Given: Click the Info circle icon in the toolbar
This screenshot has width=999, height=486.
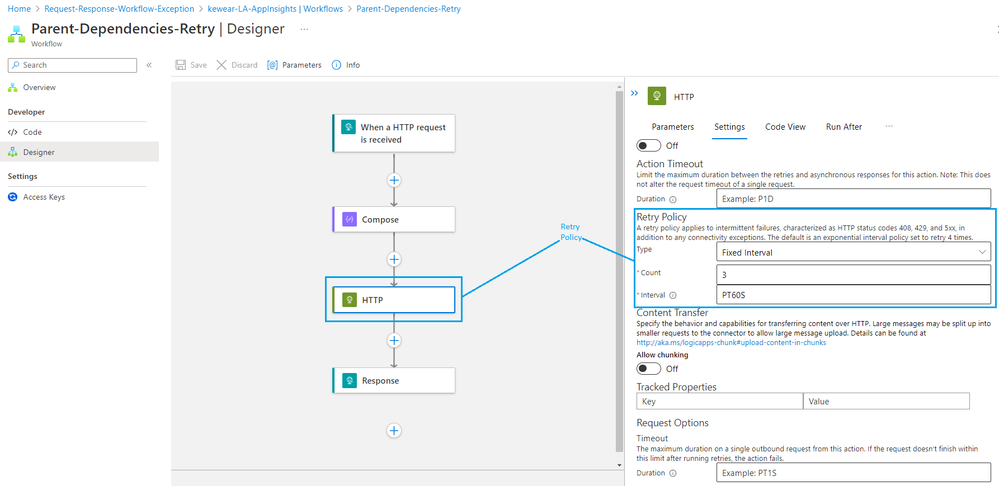Looking at the screenshot, I should 336,65.
